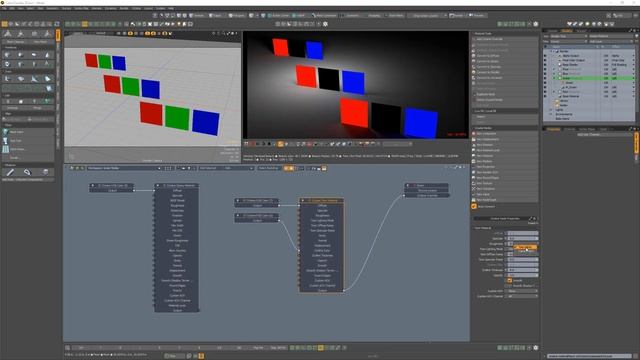This screenshot has width=640, height=360.
Task: Toggle visibility eye of Alpha Output row
Action: [x=545, y=56]
